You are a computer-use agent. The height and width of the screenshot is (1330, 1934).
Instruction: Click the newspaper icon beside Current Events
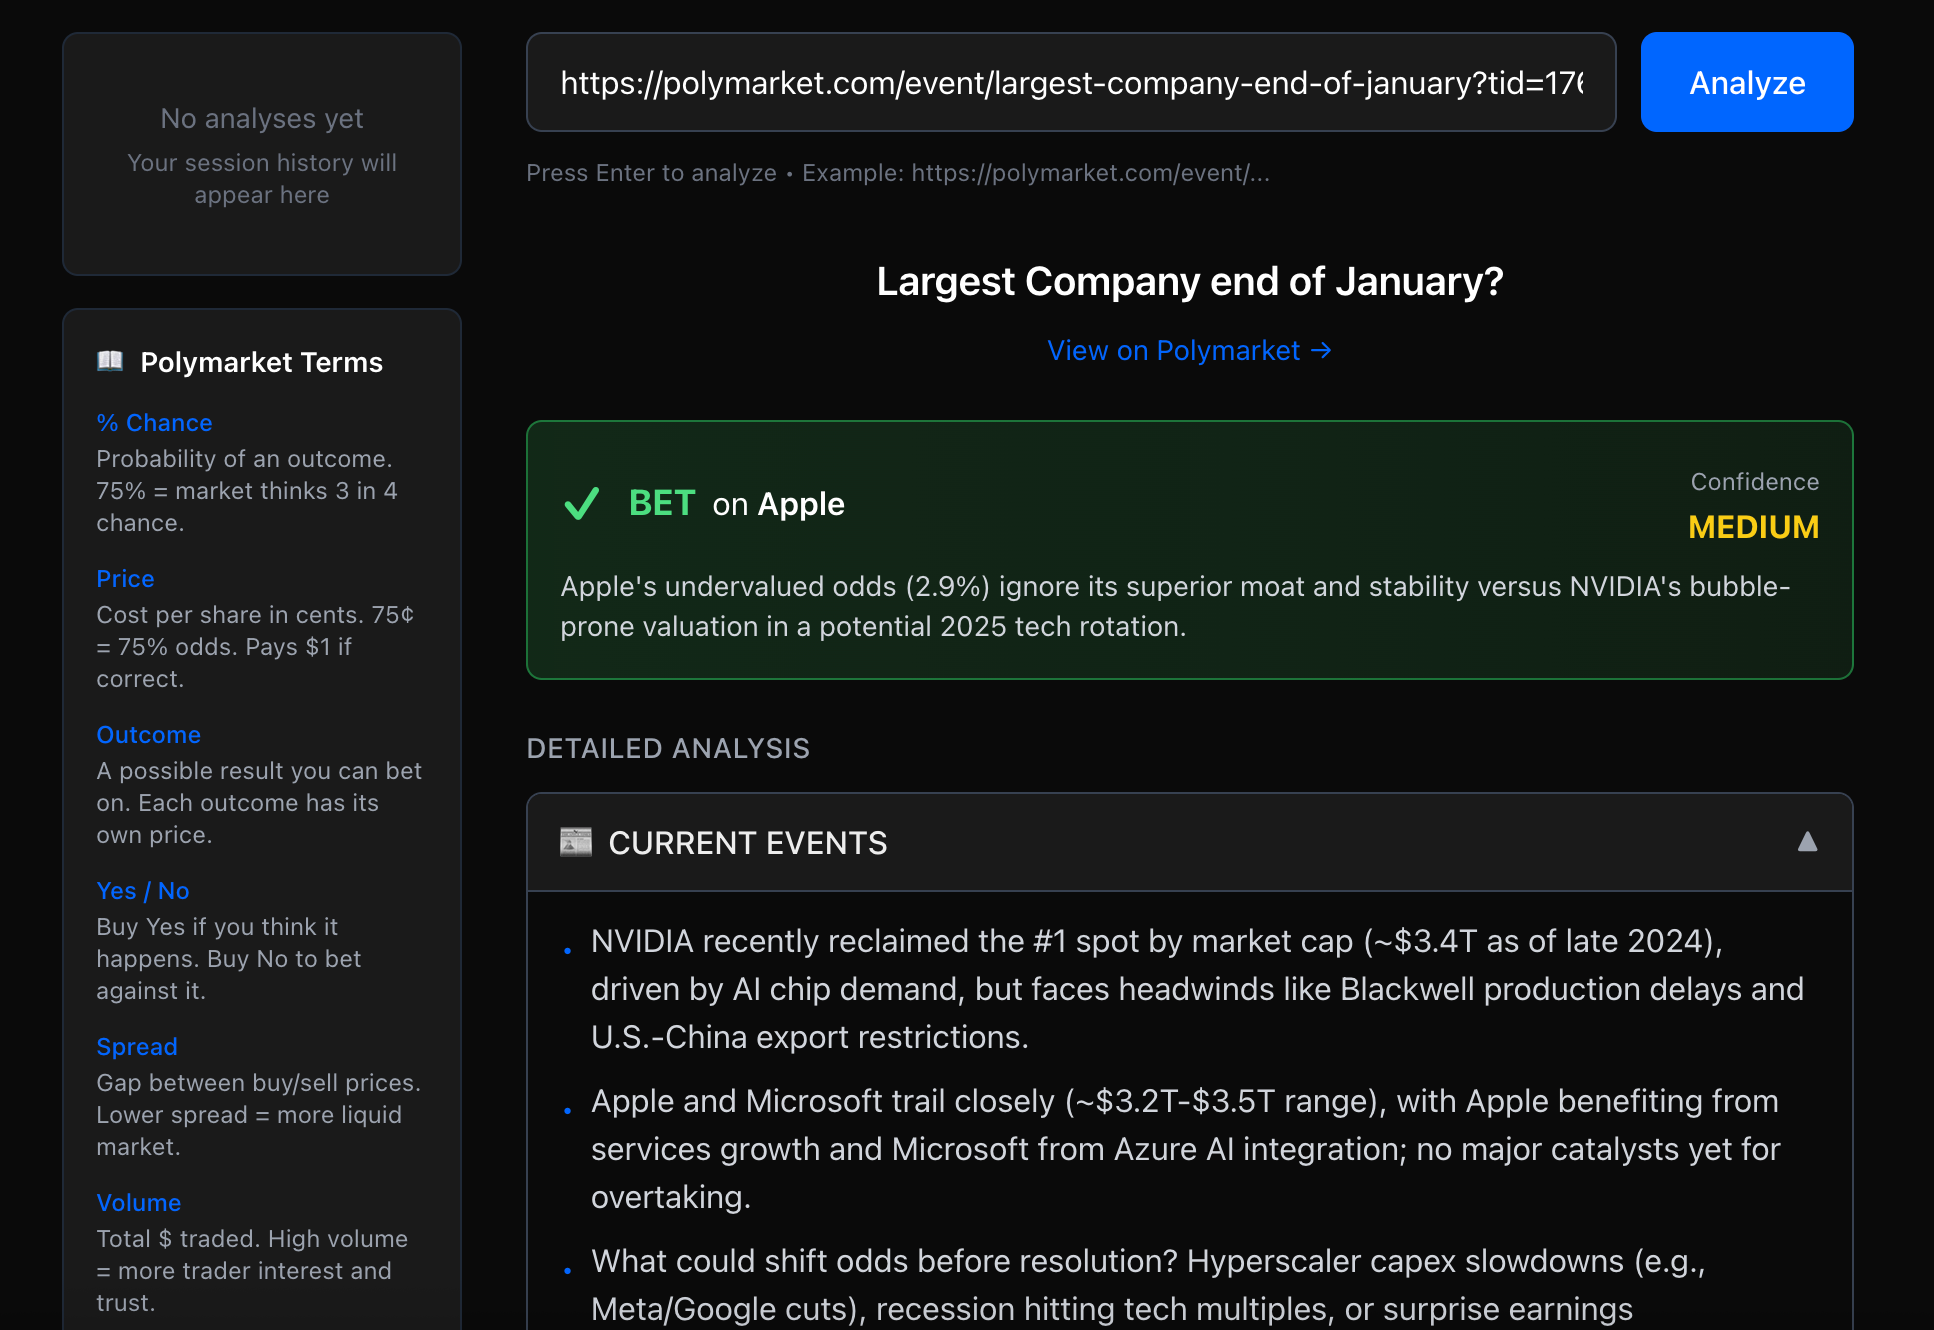coord(576,842)
